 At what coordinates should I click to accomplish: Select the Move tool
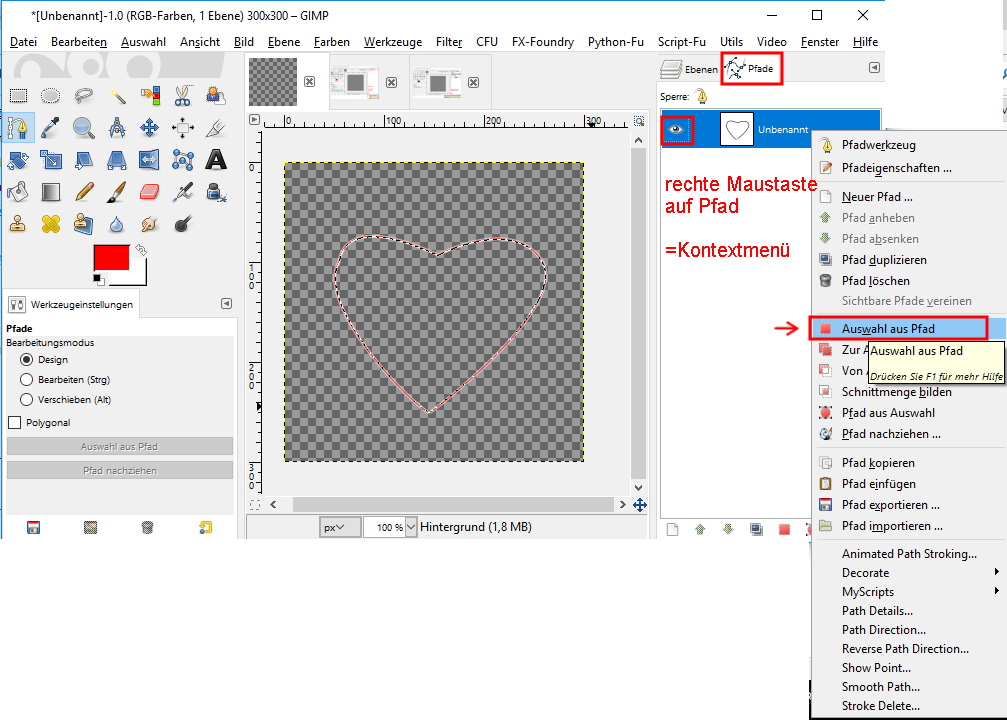150,128
